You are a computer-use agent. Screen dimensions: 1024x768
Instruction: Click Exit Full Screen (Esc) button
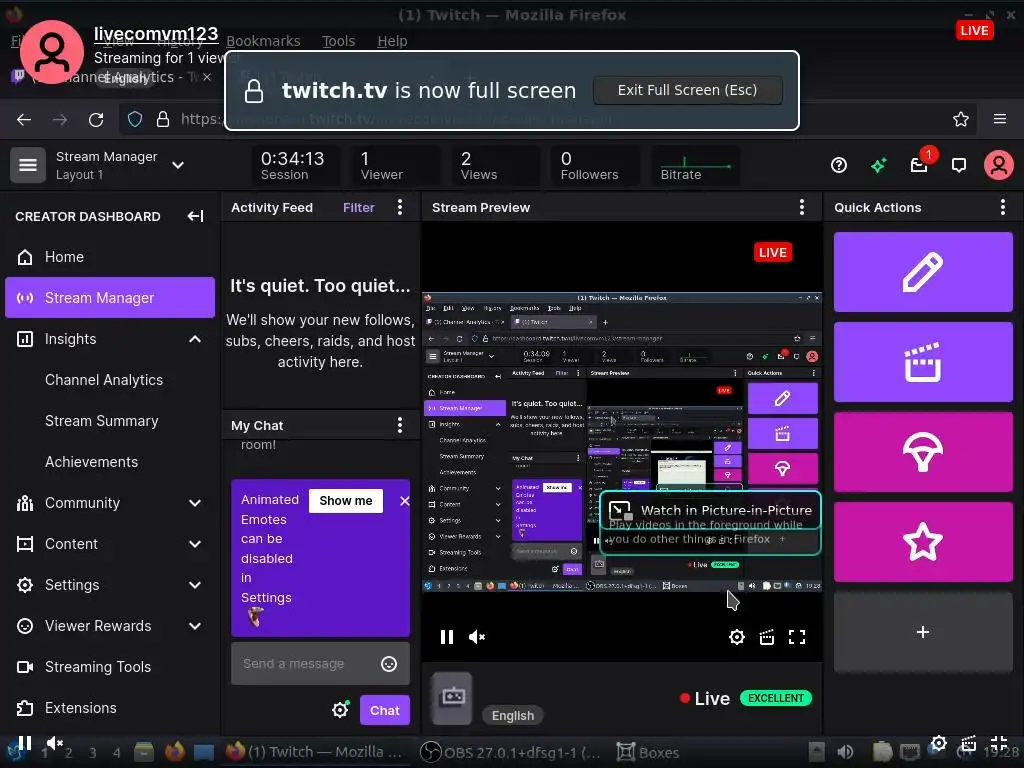pos(688,90)
